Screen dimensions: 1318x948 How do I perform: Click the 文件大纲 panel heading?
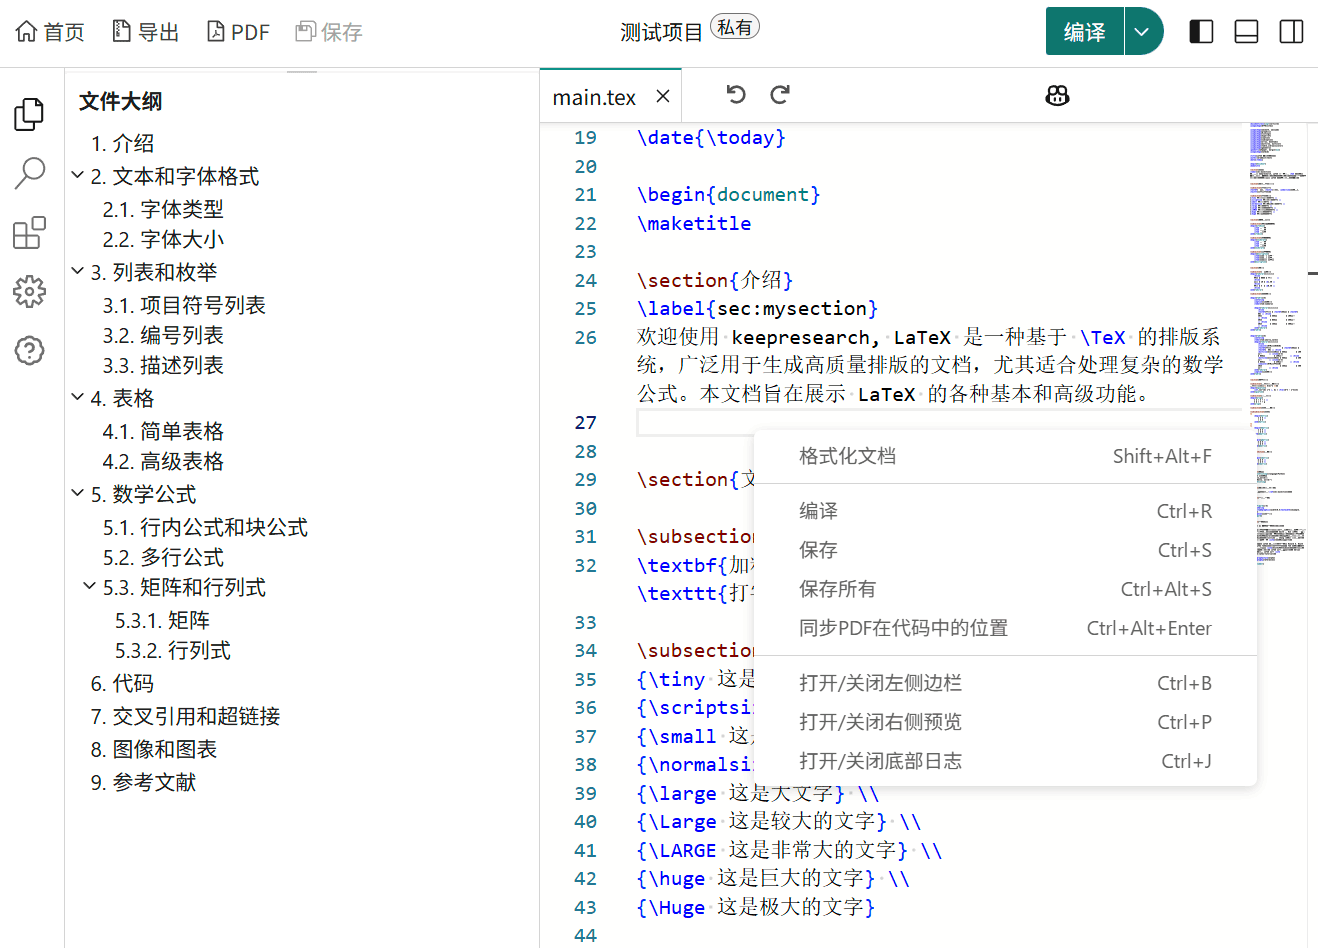120,101
